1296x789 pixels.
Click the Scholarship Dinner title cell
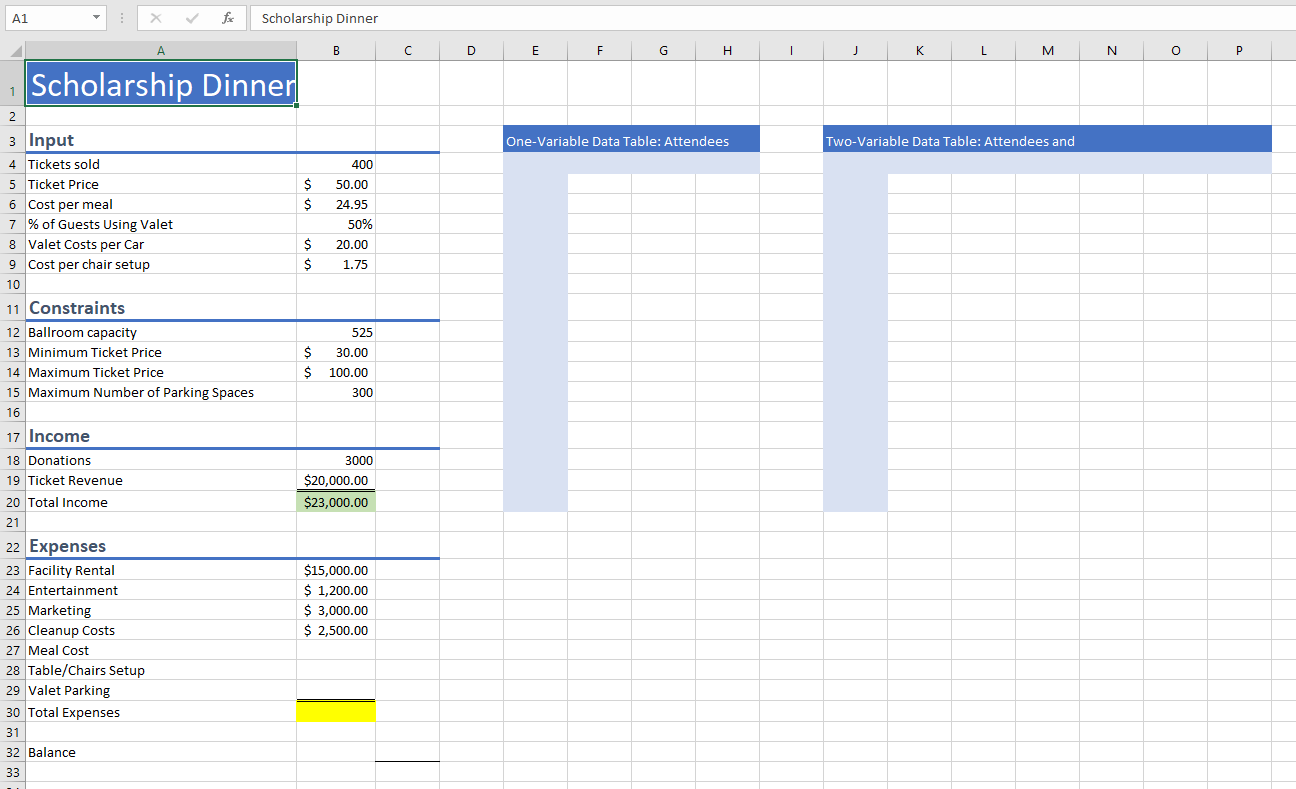160,85
